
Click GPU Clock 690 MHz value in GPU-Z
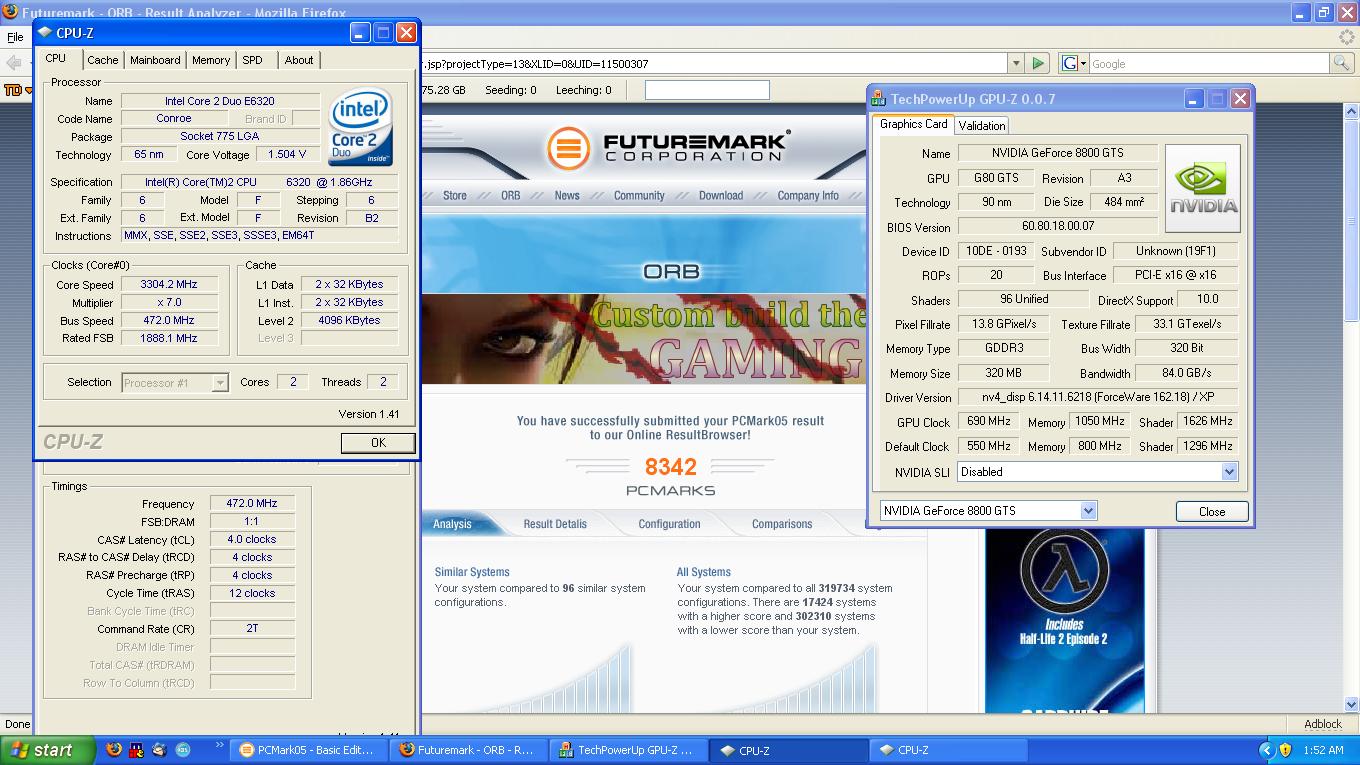[x=988, y=422]
